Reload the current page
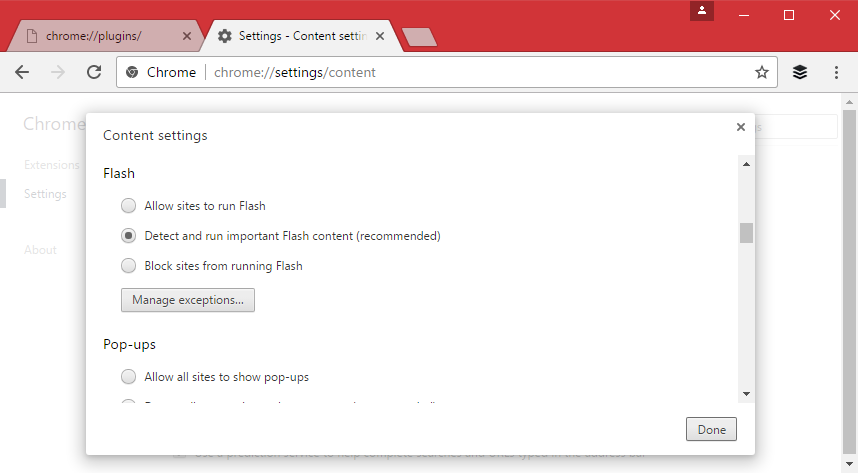This screenshot has width=858, height=473. (94, 72)
